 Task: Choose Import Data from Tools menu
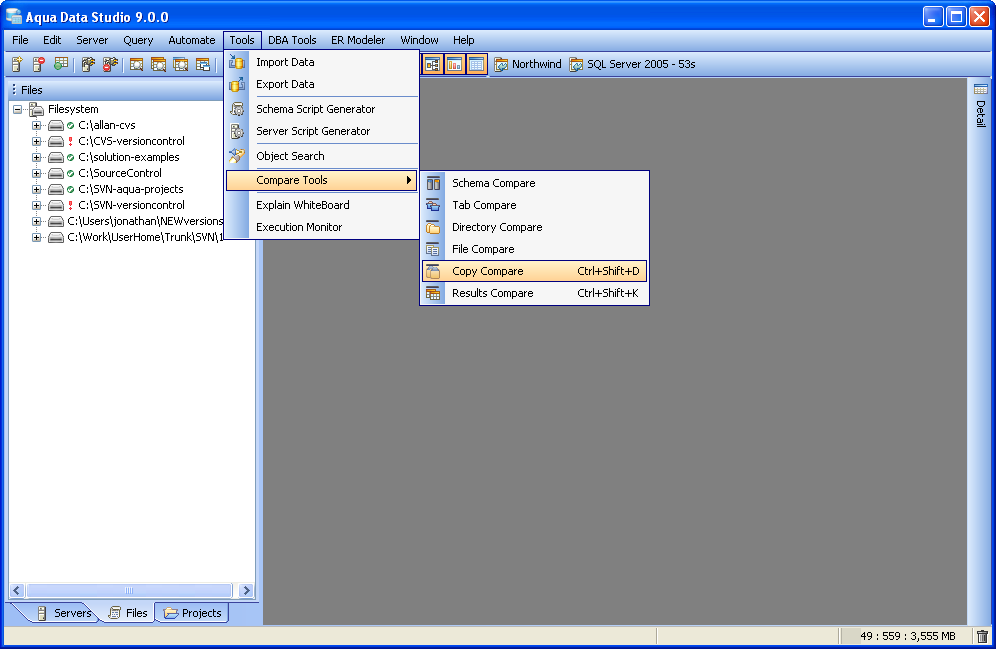(x=322, y=62)
